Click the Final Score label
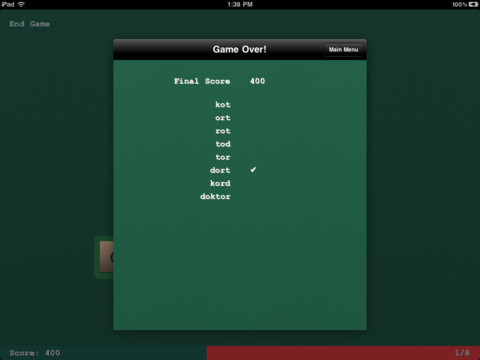This screenshot has width=480, height=360. pos(202,81)
